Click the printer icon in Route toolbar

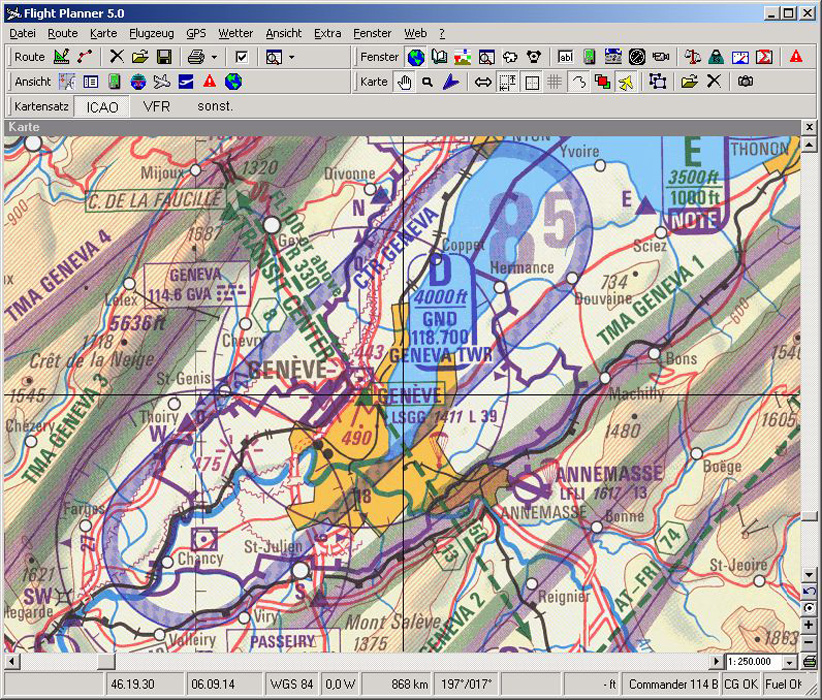[196, 57]
